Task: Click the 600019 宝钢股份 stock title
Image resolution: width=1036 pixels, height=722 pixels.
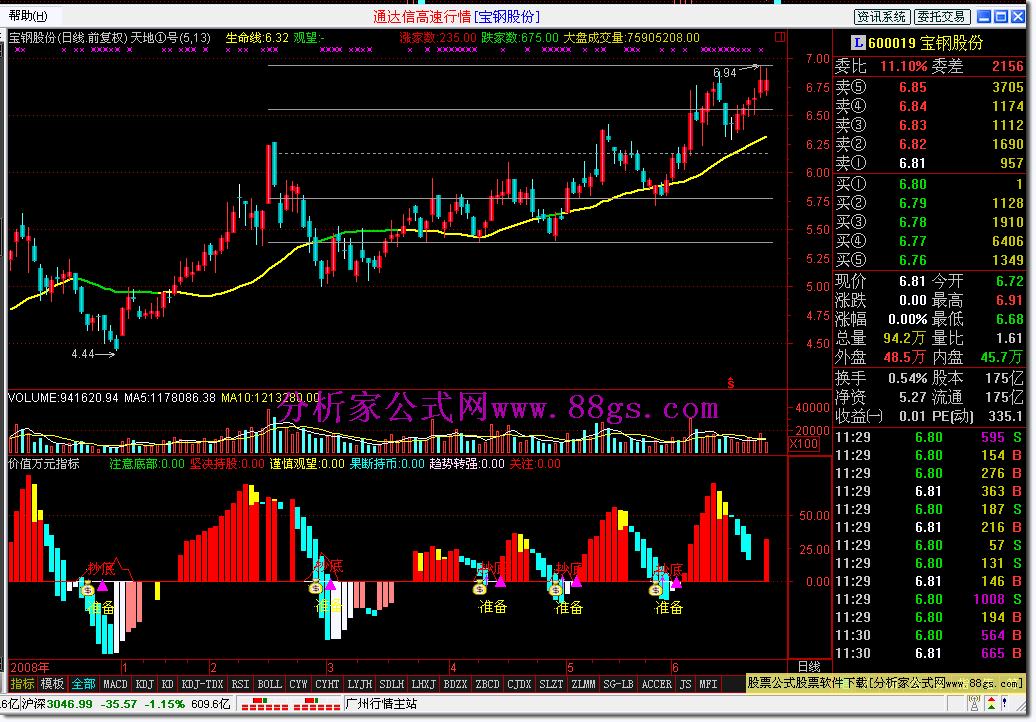Action: 925,43
